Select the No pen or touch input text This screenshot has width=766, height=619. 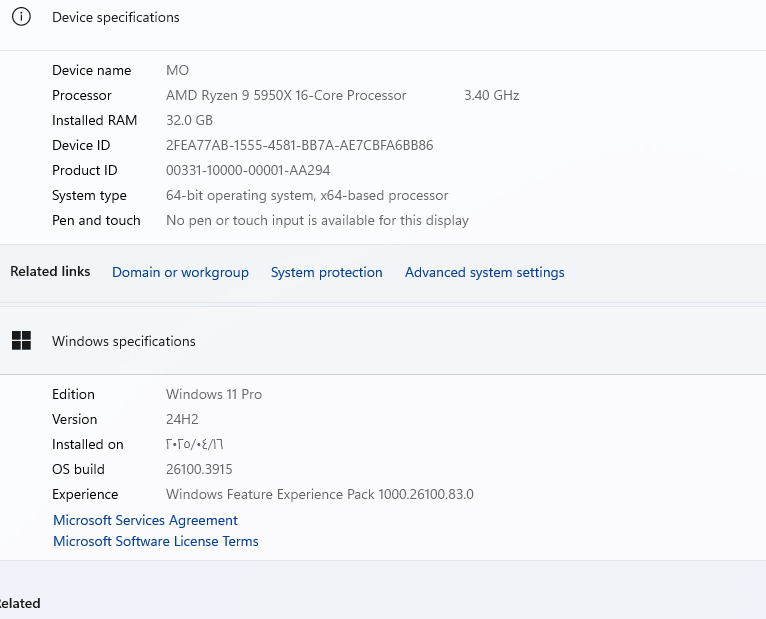coord(317,220)
